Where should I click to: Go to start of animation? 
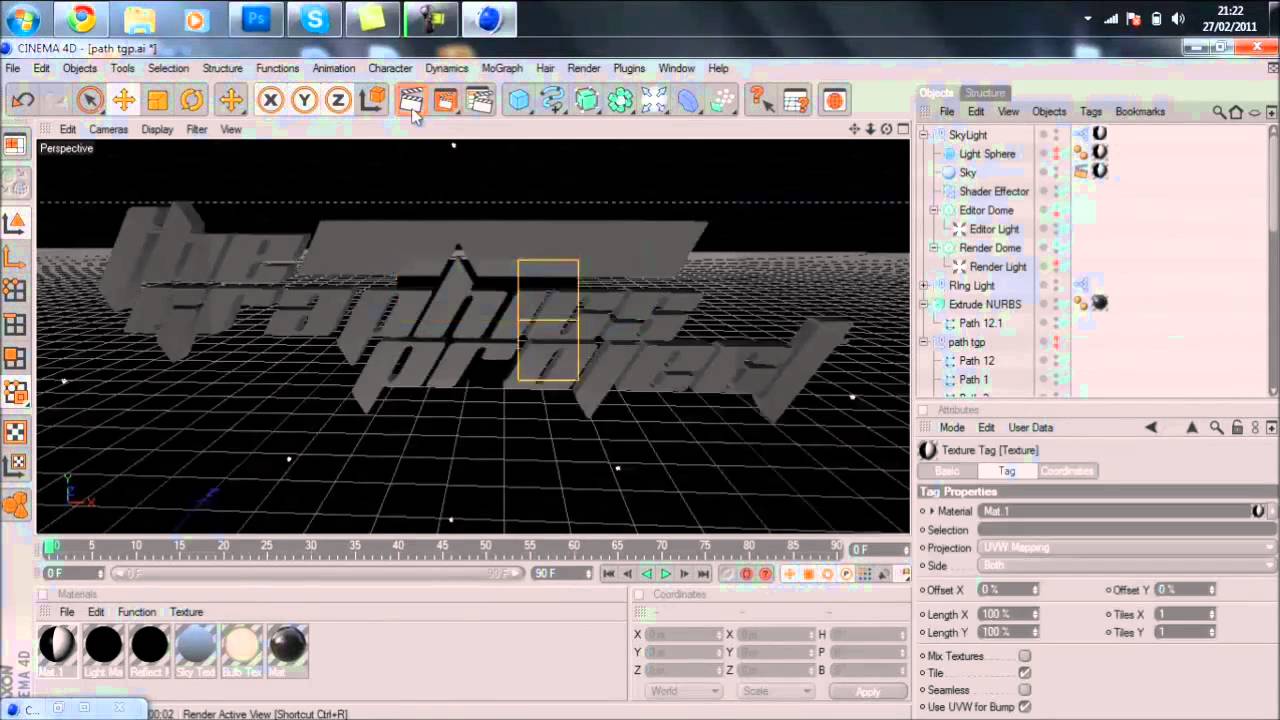pos(608,574)
